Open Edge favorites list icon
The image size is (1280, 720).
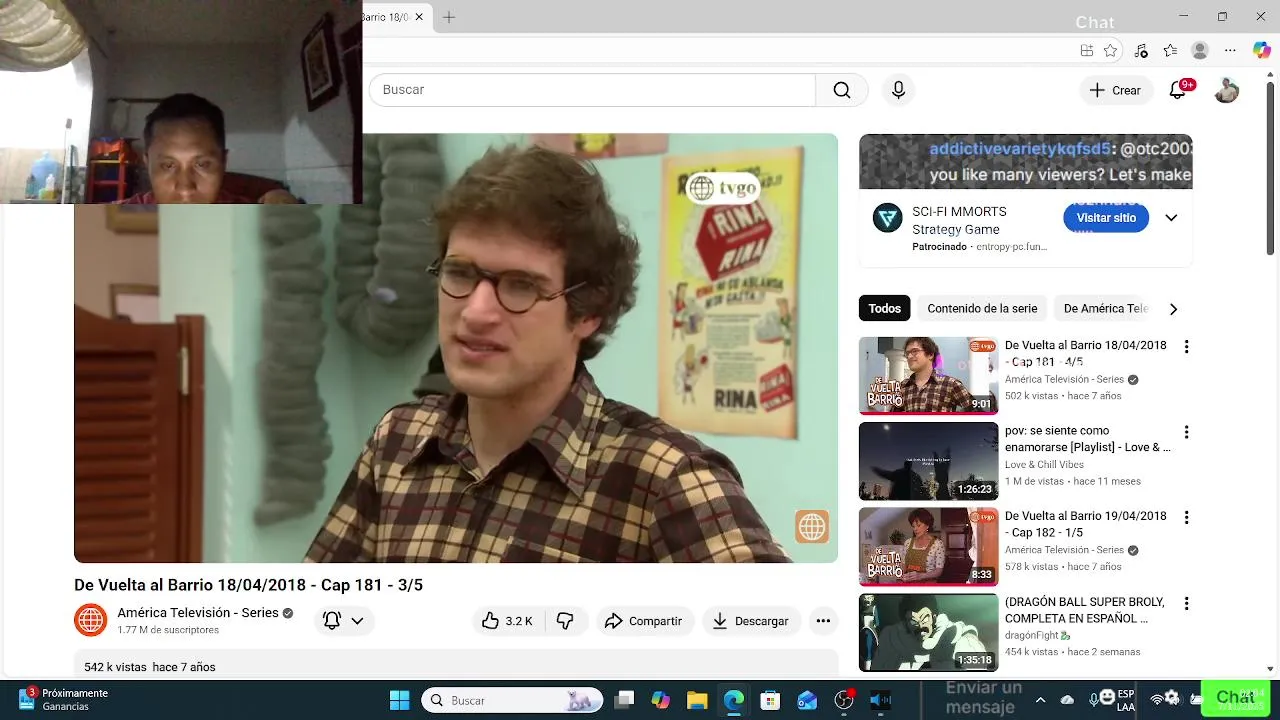click(x=1171, y=51)
